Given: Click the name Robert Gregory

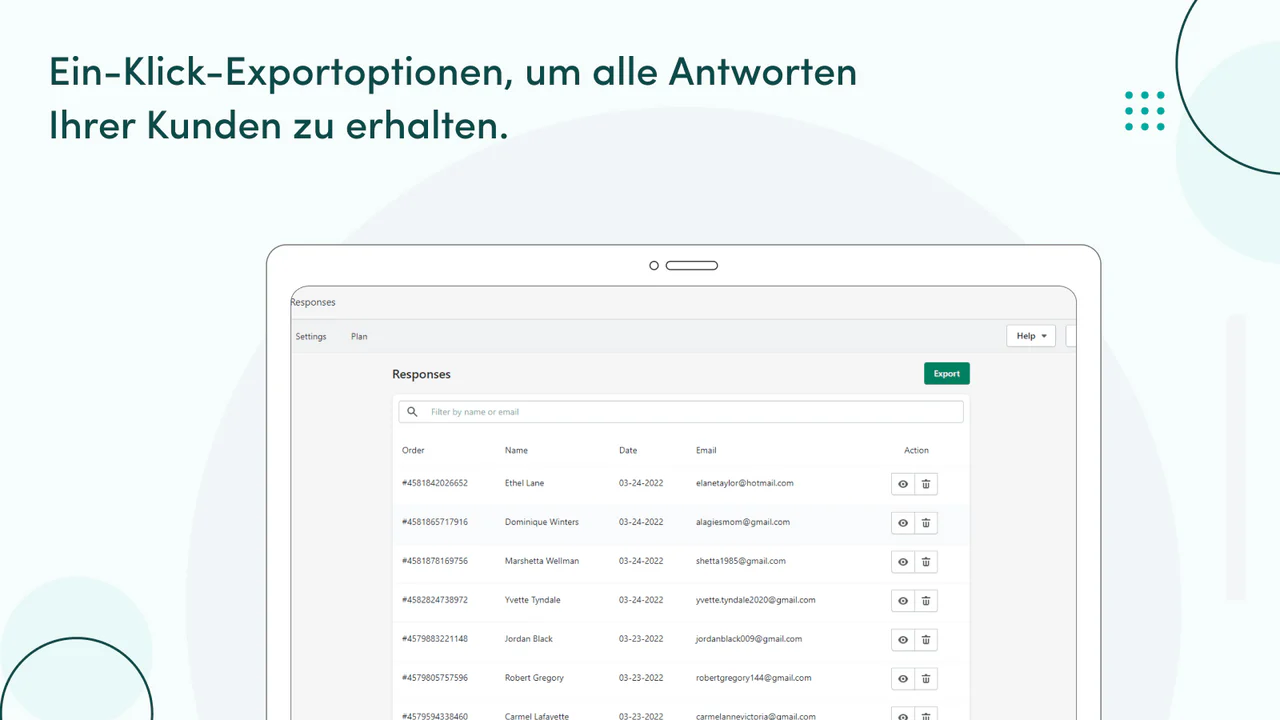Looking at the screenshot, I should click(x=534, y=678).
